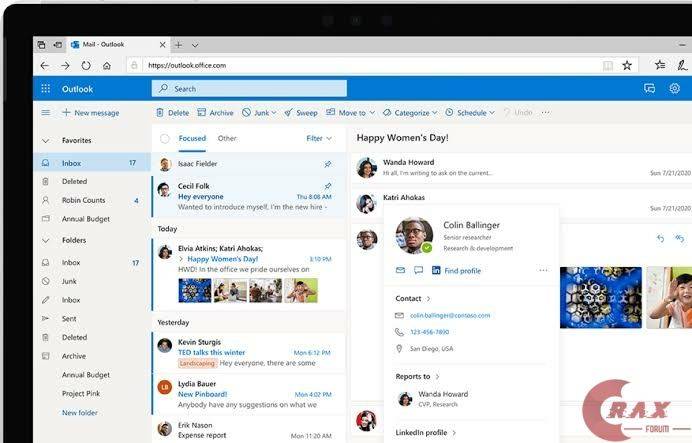Collapse the Favorites section

pos(45,141)
